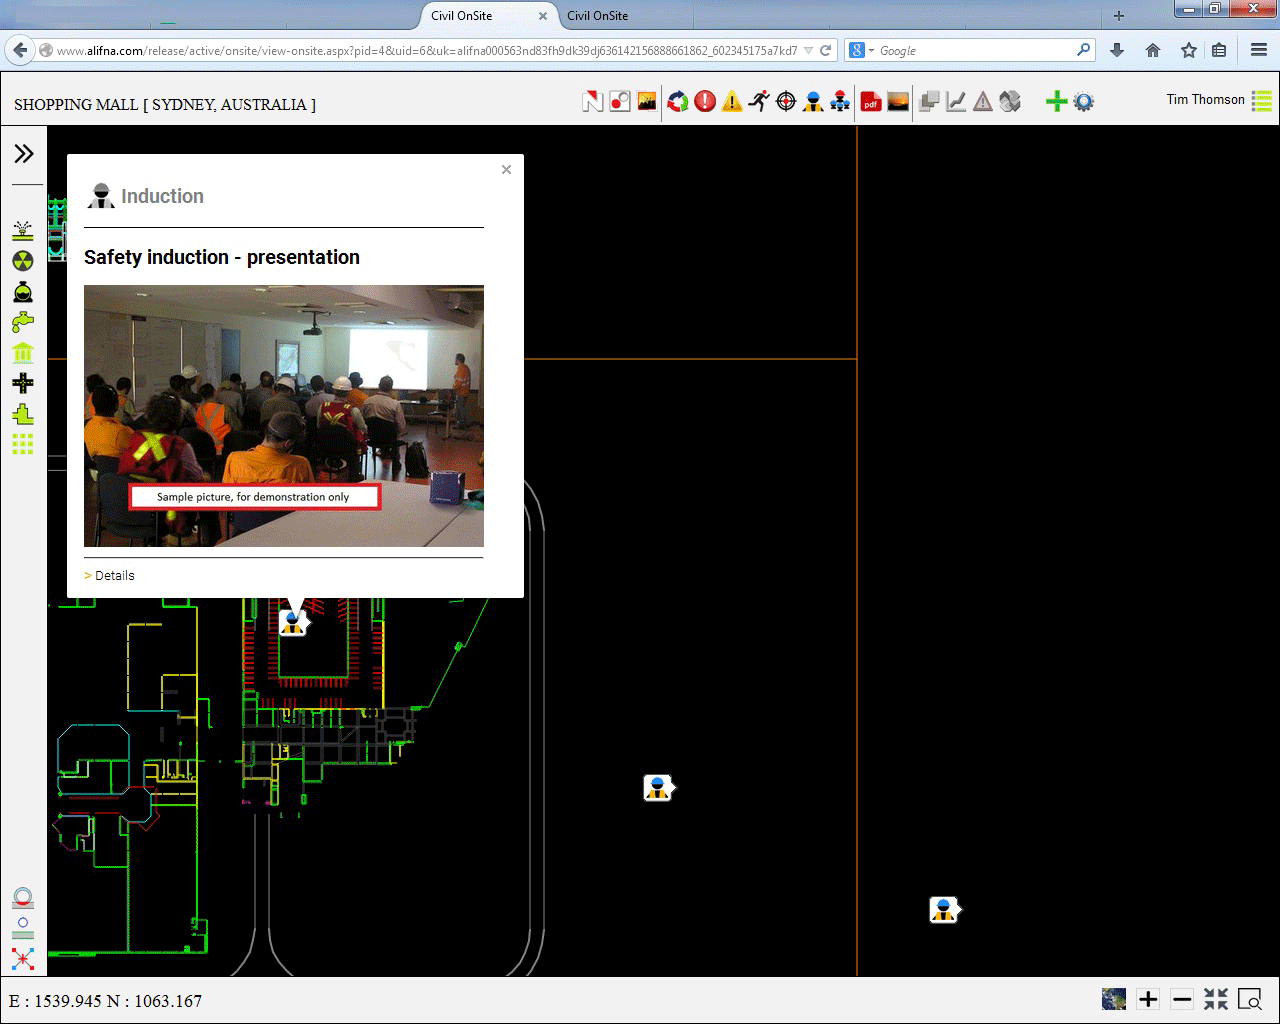This screenshot has height=1024, width=1280.
Task: Switch to the second Civil OnSite tab
Action: click(x=598, y=16)
